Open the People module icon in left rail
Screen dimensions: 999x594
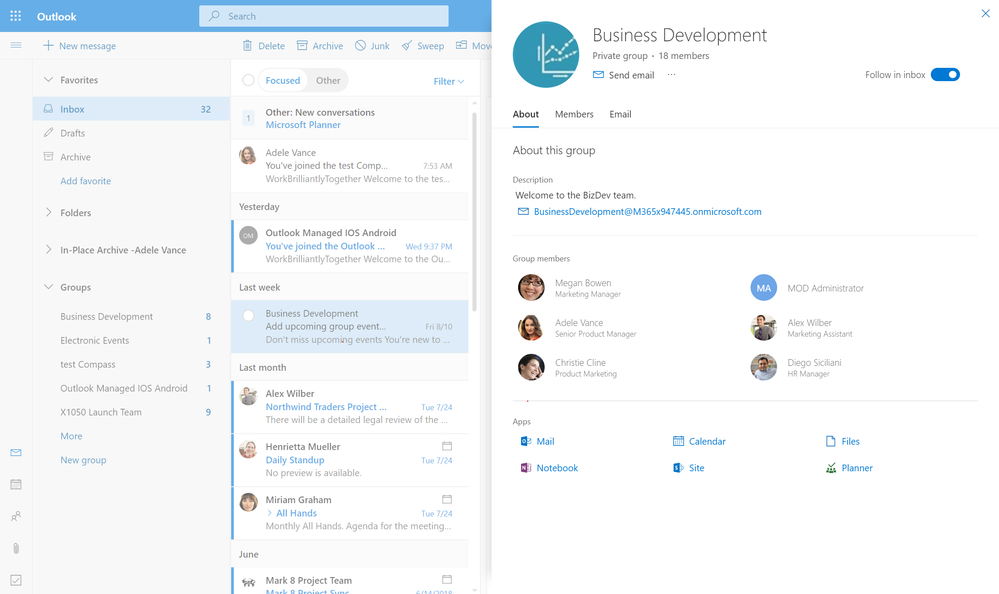pos(16,516)
